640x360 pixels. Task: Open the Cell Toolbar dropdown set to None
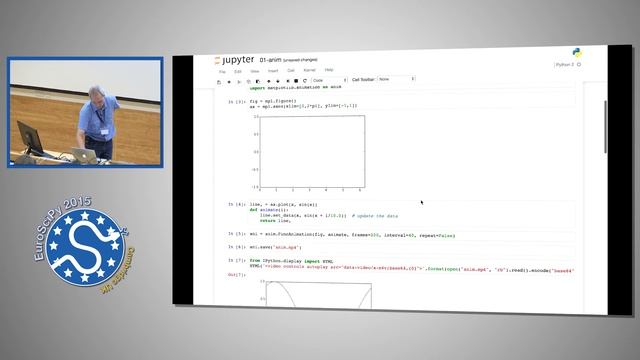click(396, 79)
